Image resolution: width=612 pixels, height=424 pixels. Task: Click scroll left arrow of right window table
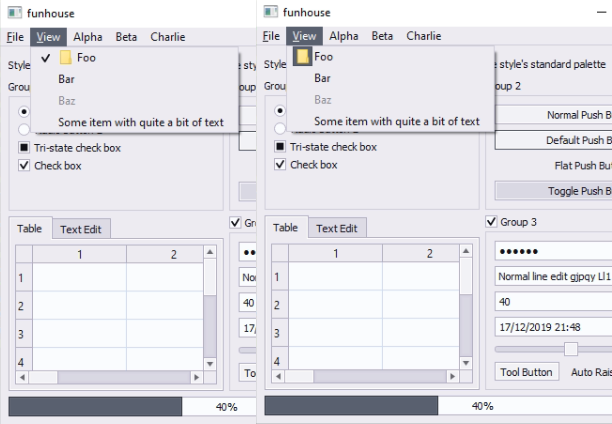click(278, 376)
